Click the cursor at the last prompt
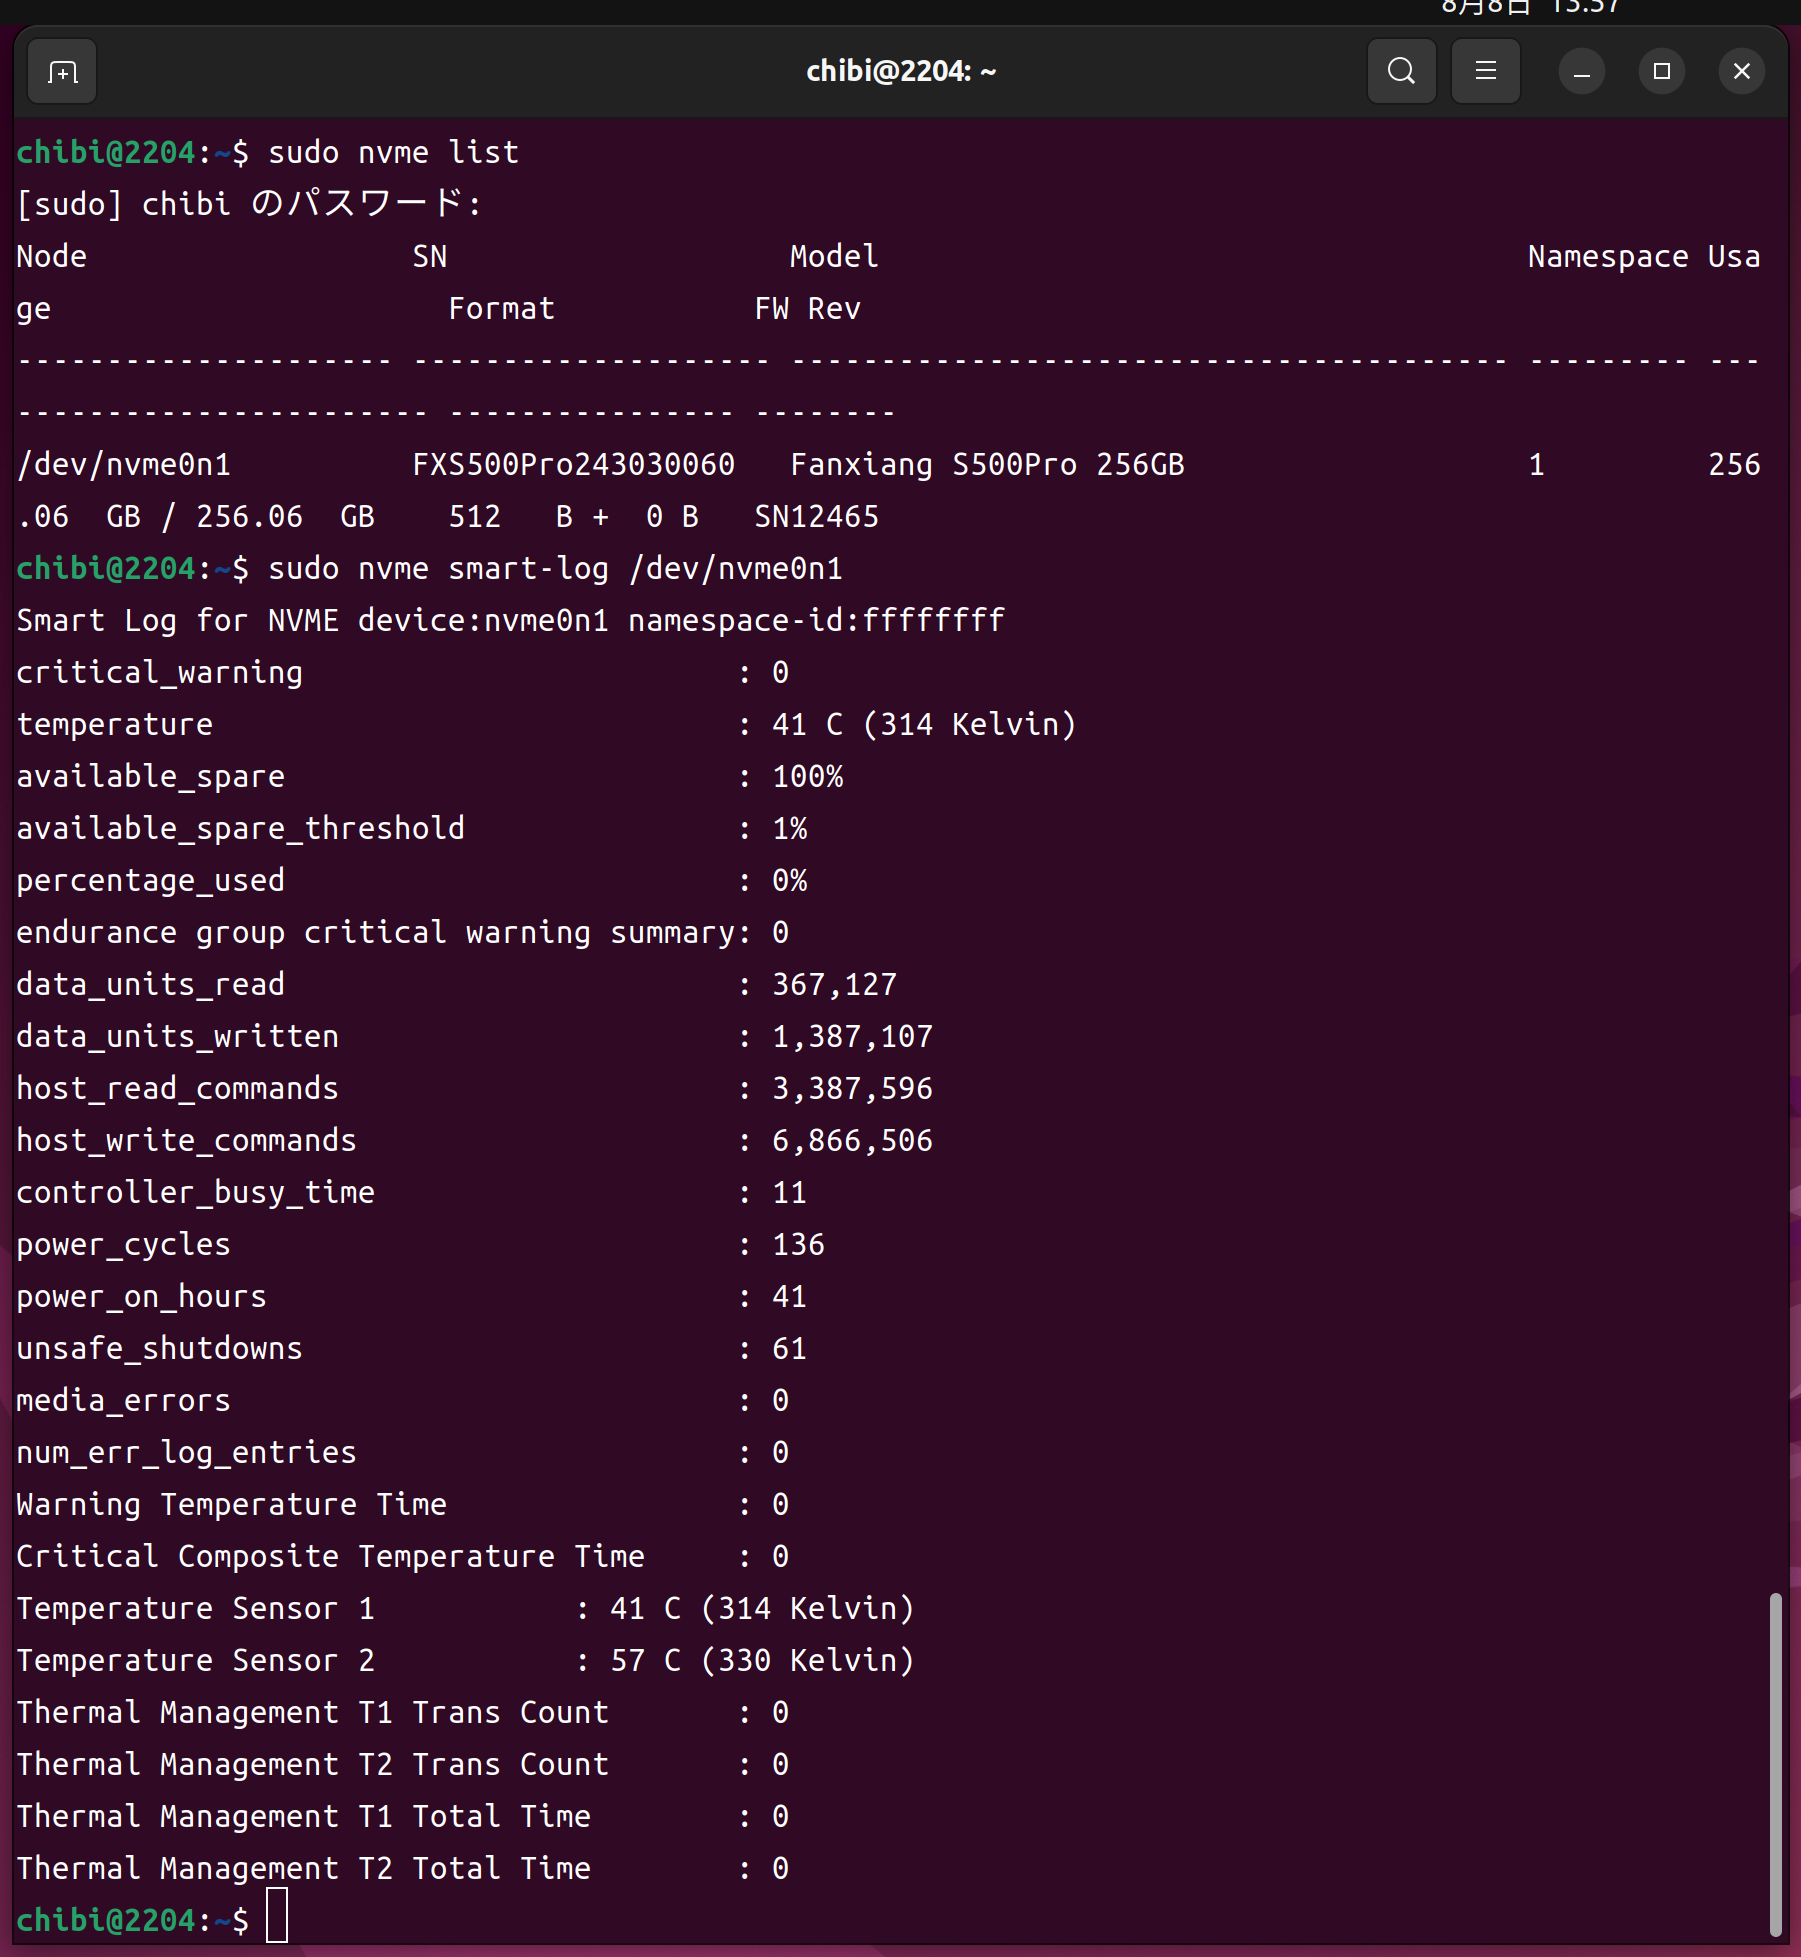 pos(277,1915)
